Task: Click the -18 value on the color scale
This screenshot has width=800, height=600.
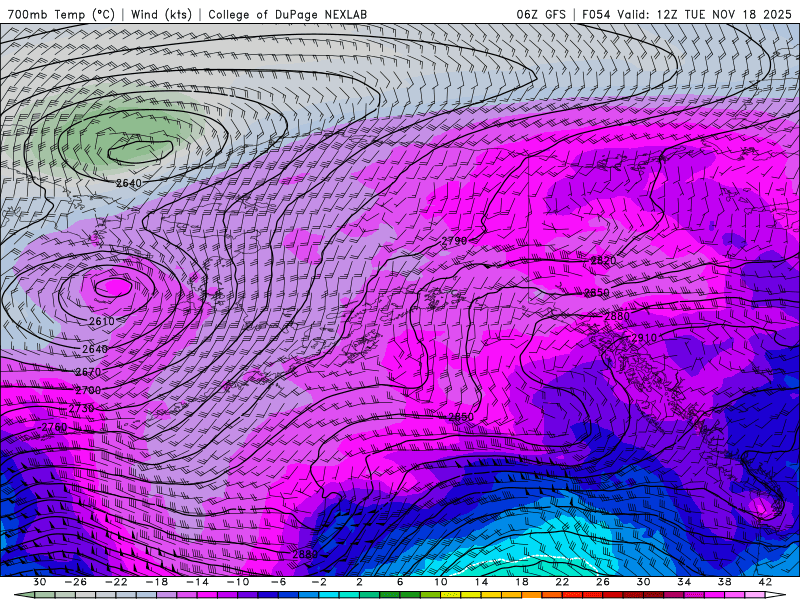Action: 157,582
